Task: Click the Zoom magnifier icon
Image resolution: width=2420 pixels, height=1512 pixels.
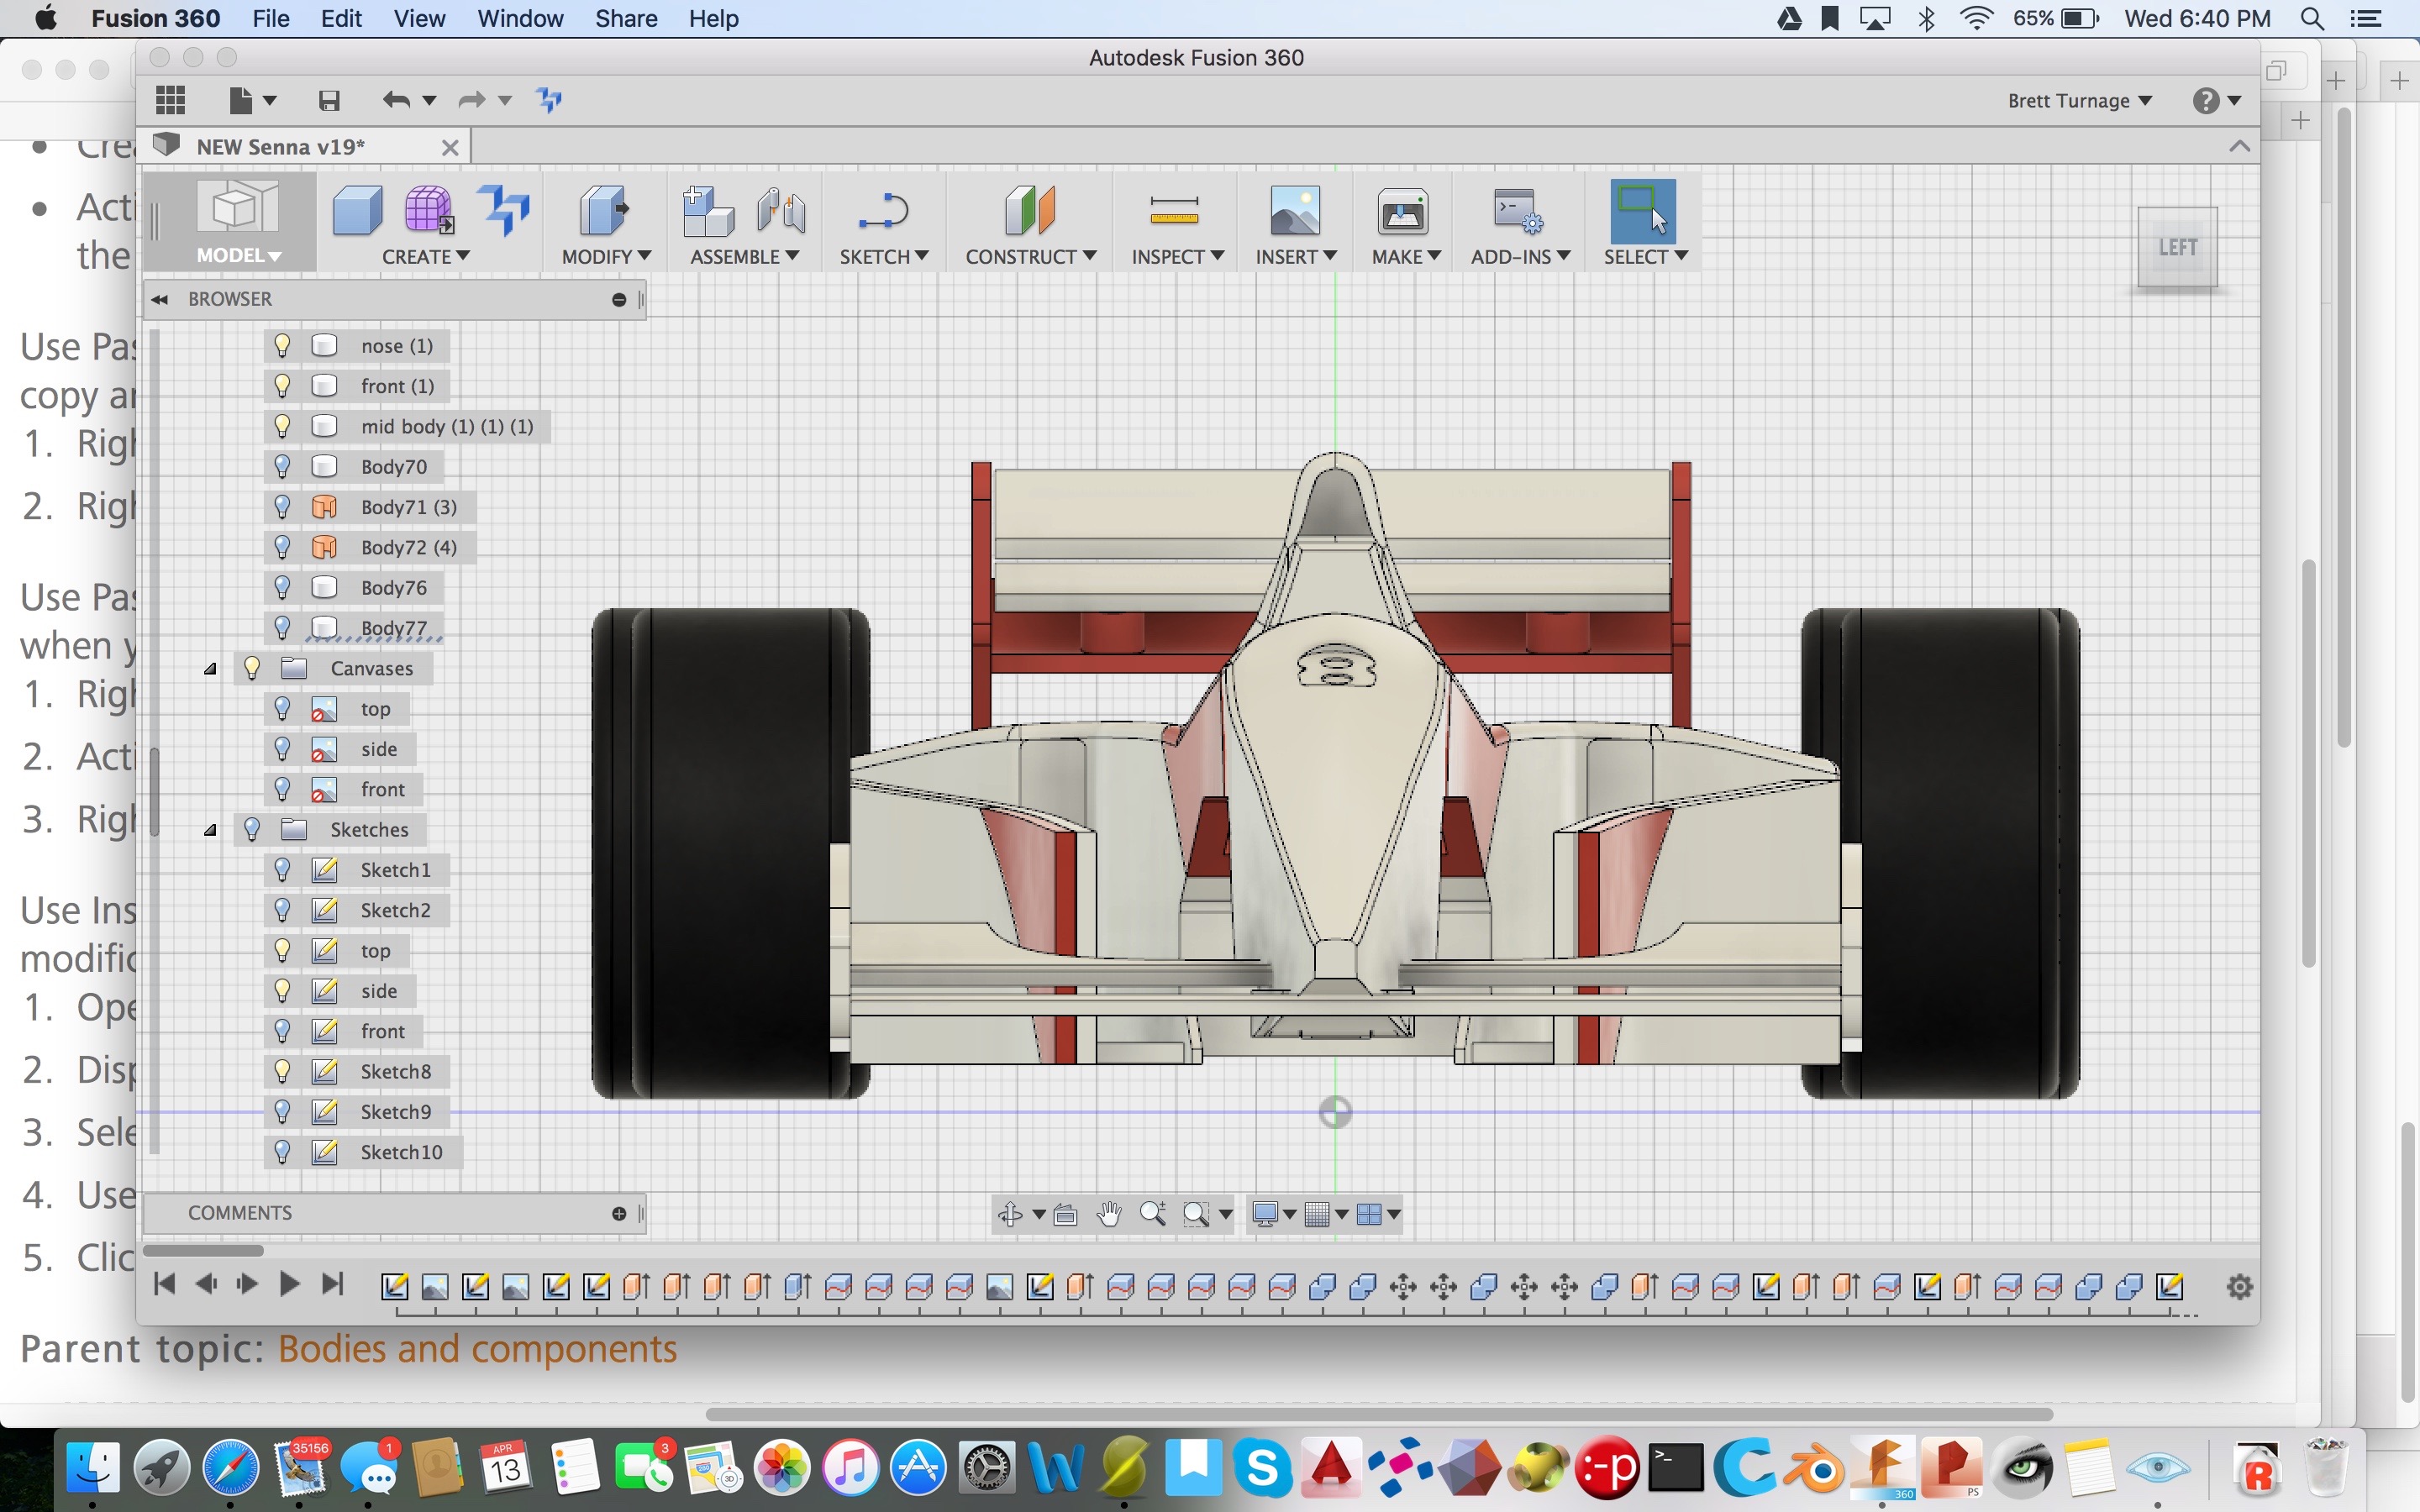Action: (x=1153, y=1214)
